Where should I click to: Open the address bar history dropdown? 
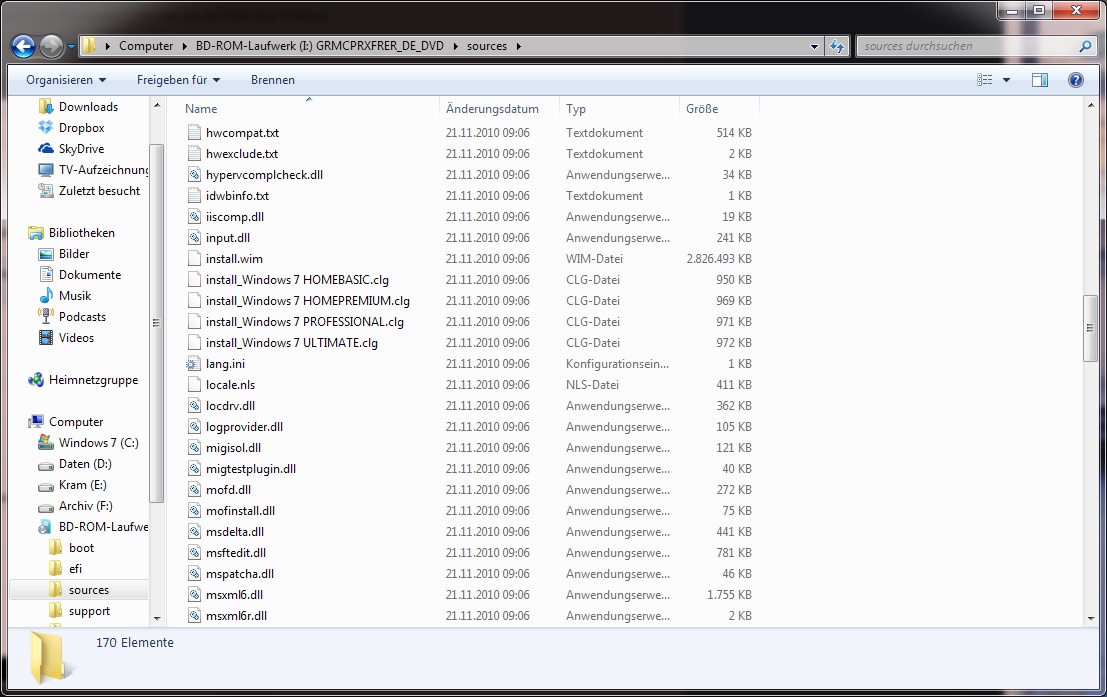pyautogui.click(x=812, y=45)
